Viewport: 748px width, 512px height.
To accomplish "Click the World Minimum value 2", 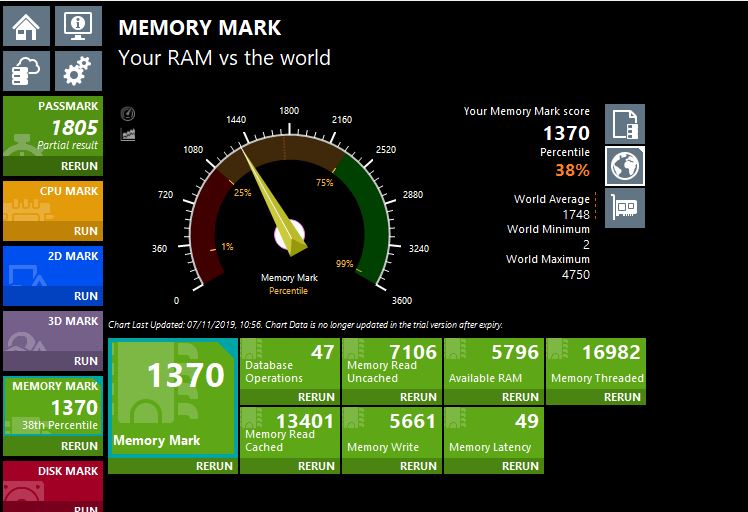I will [586, 245].
